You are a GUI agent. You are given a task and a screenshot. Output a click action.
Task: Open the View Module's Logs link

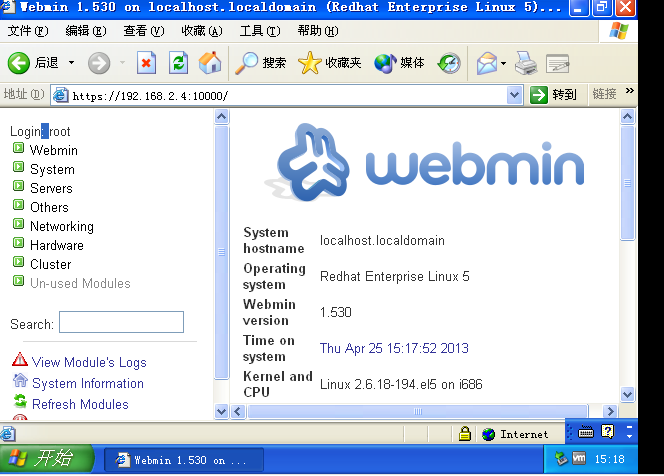[89, 363]
